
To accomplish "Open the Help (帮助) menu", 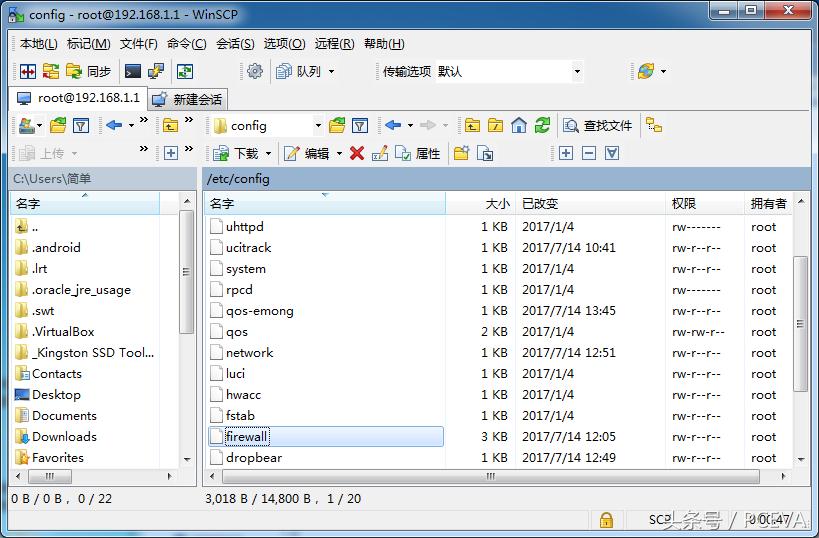I will 384,44.
